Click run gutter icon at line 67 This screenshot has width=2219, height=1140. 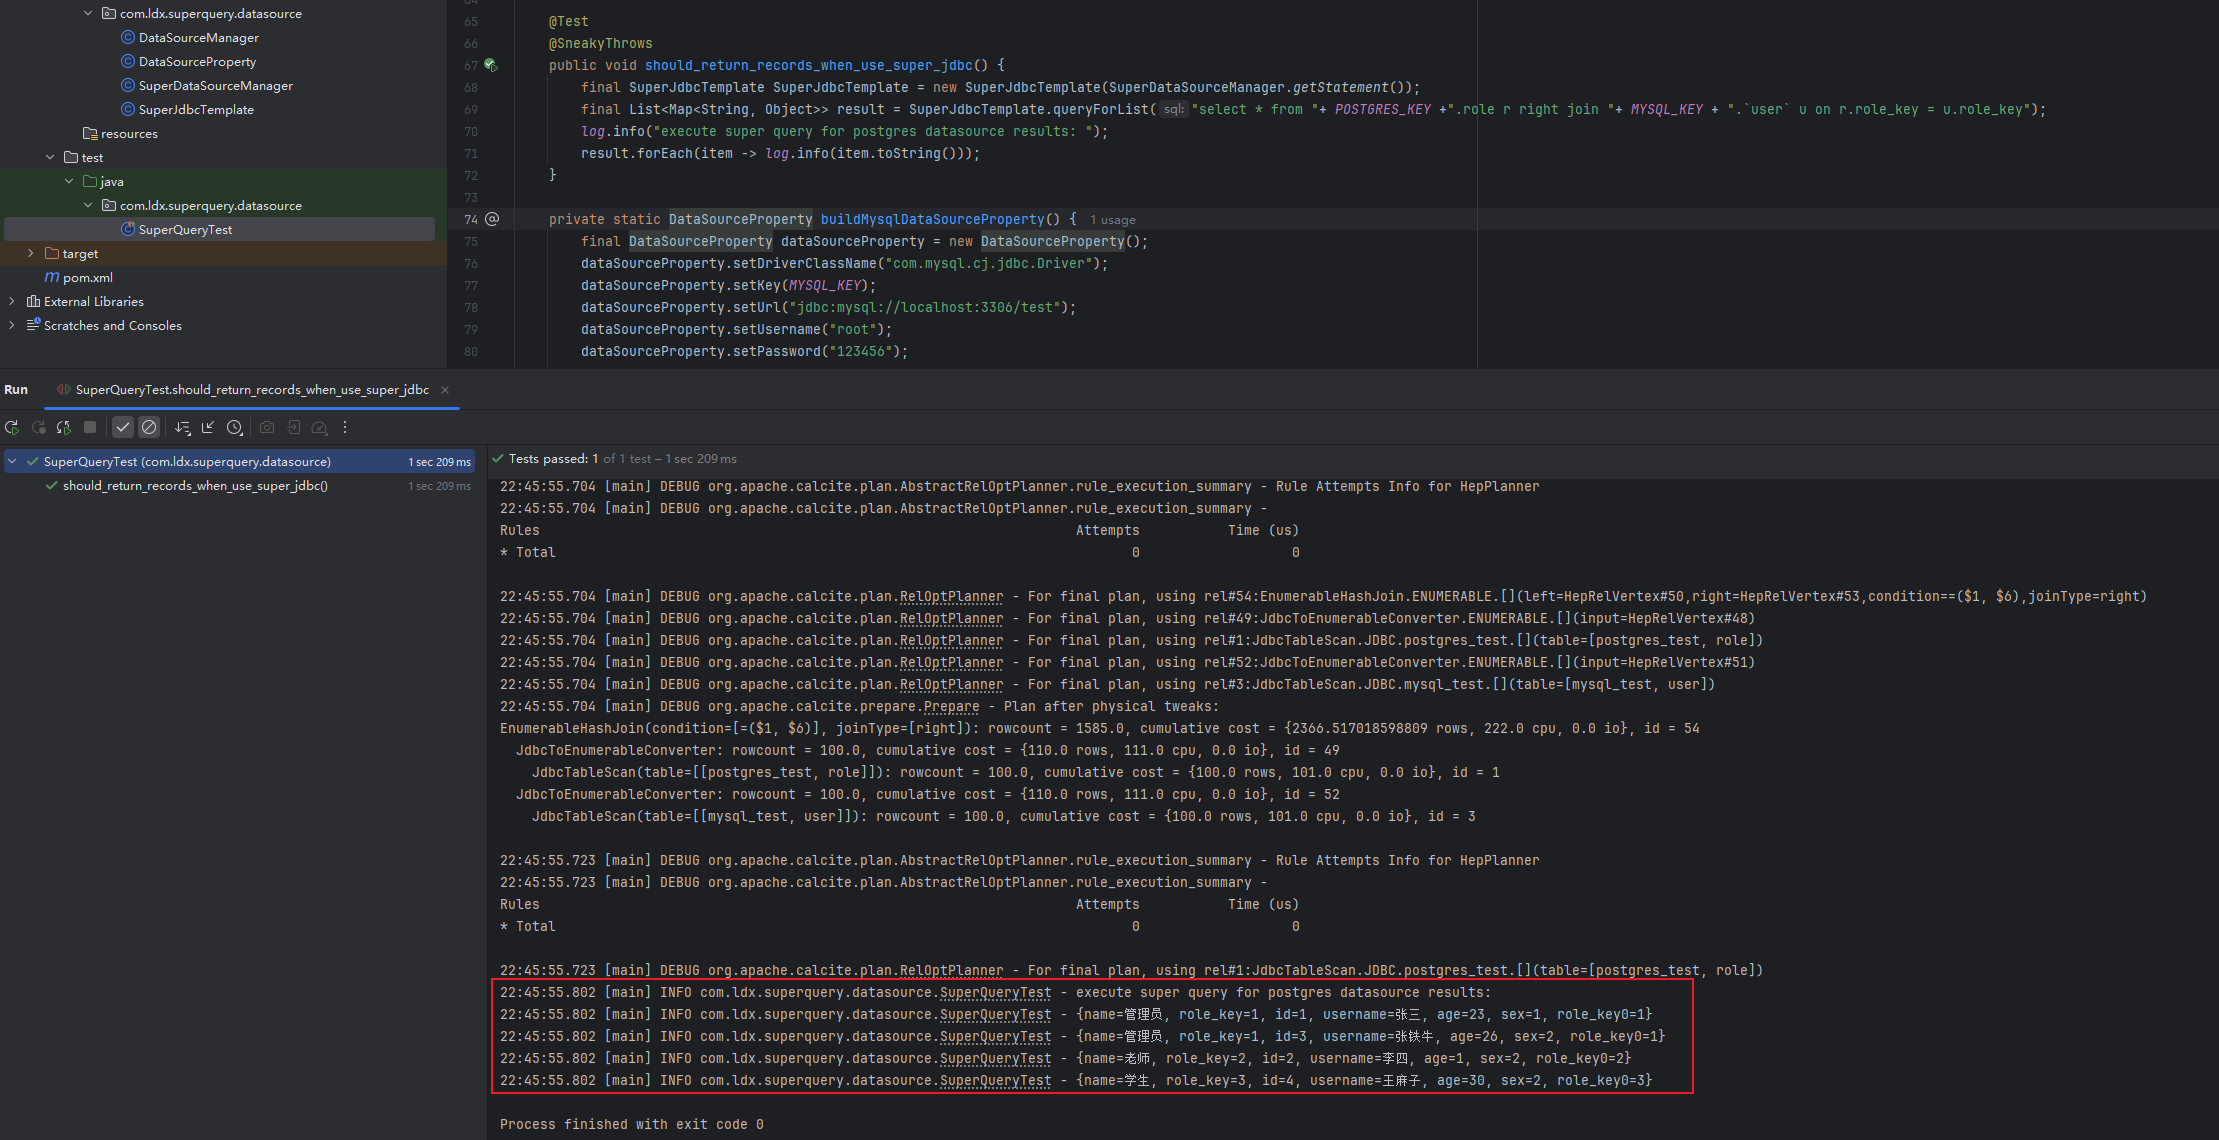[x=491, y=65]
